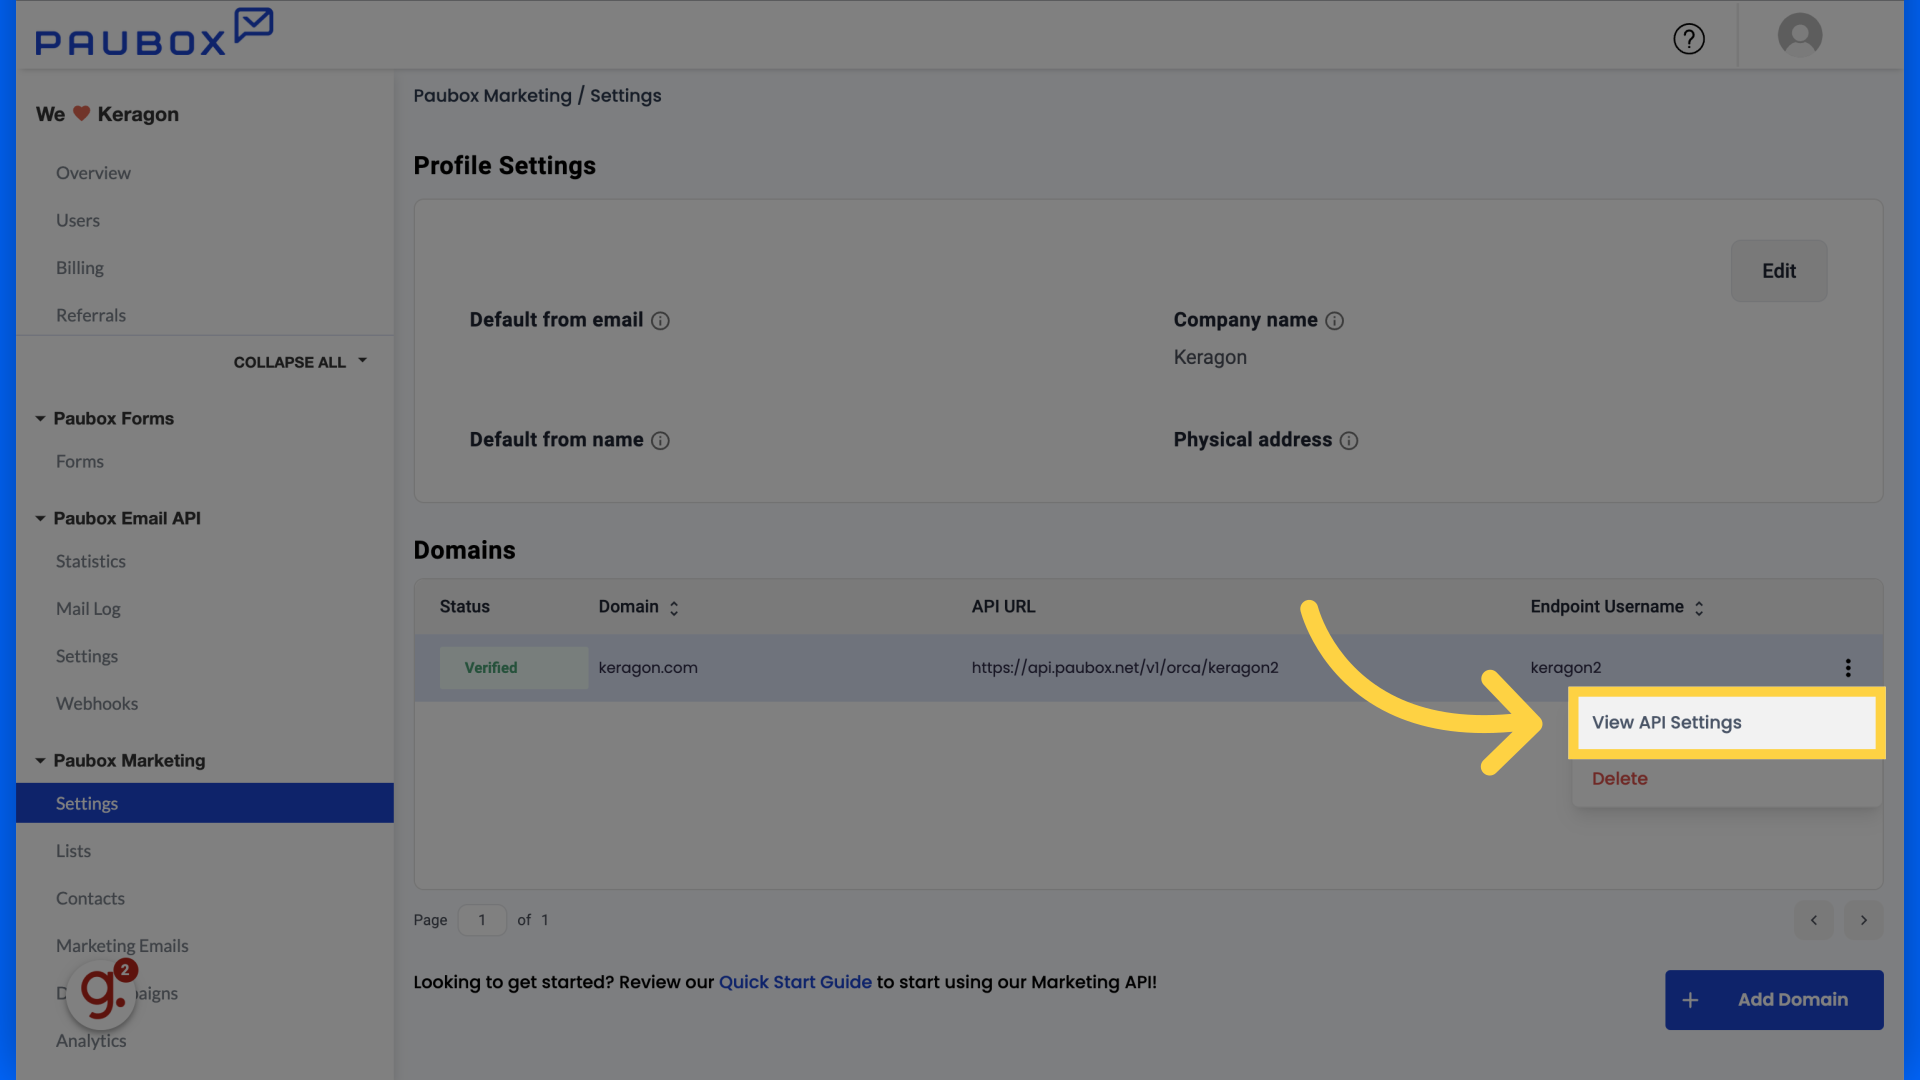Select View API Settings menu option
This screenshot has width=1920, height=1080.
(x=1727, y=722)
